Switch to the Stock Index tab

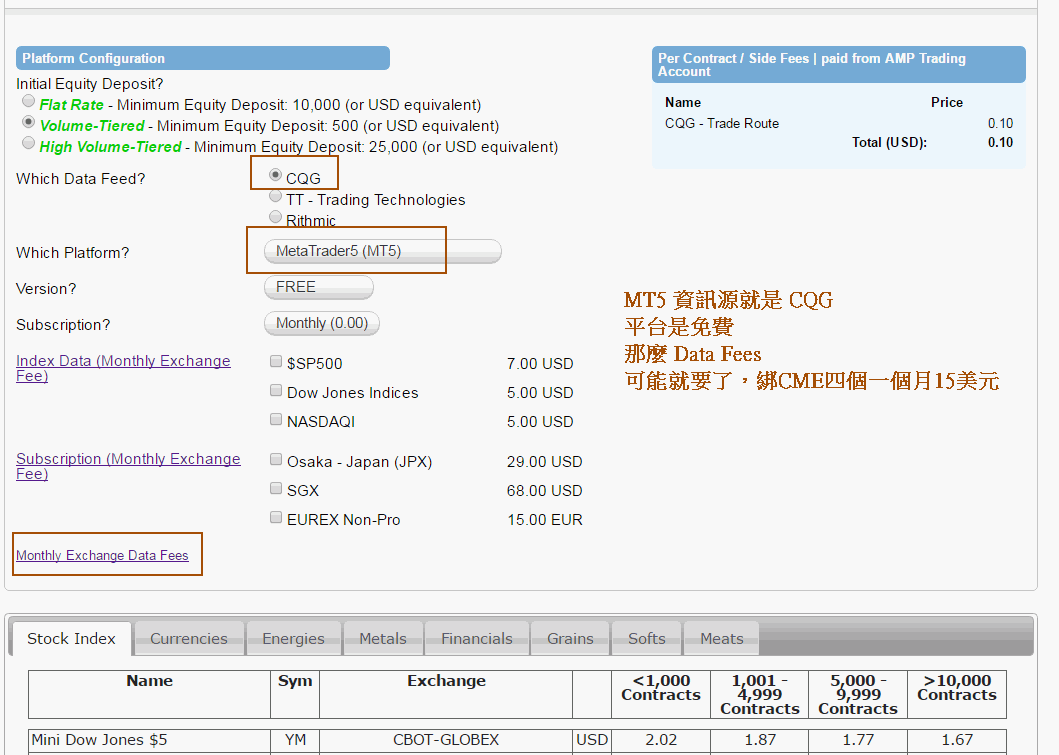(71, 639)
